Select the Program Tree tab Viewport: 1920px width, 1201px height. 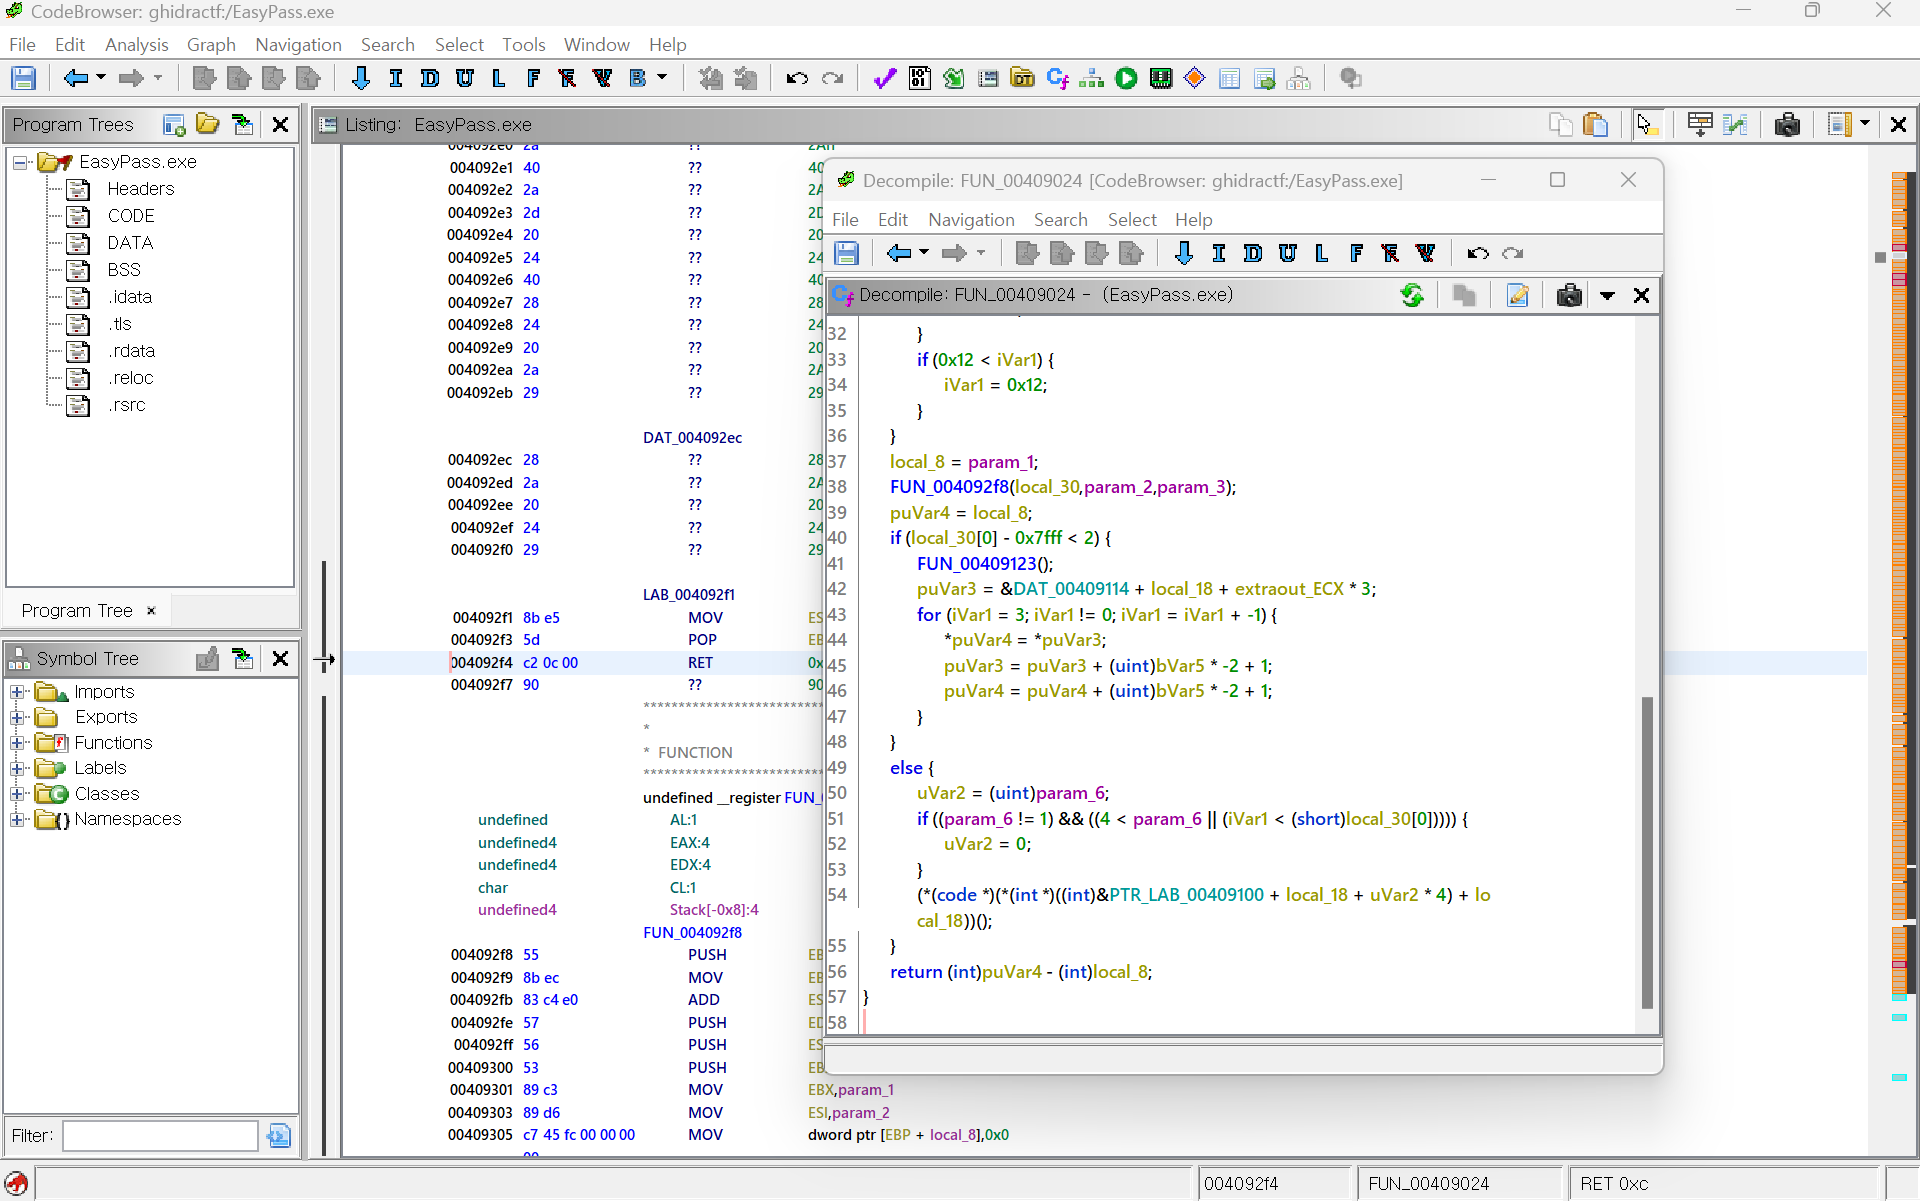click(77, 611)
